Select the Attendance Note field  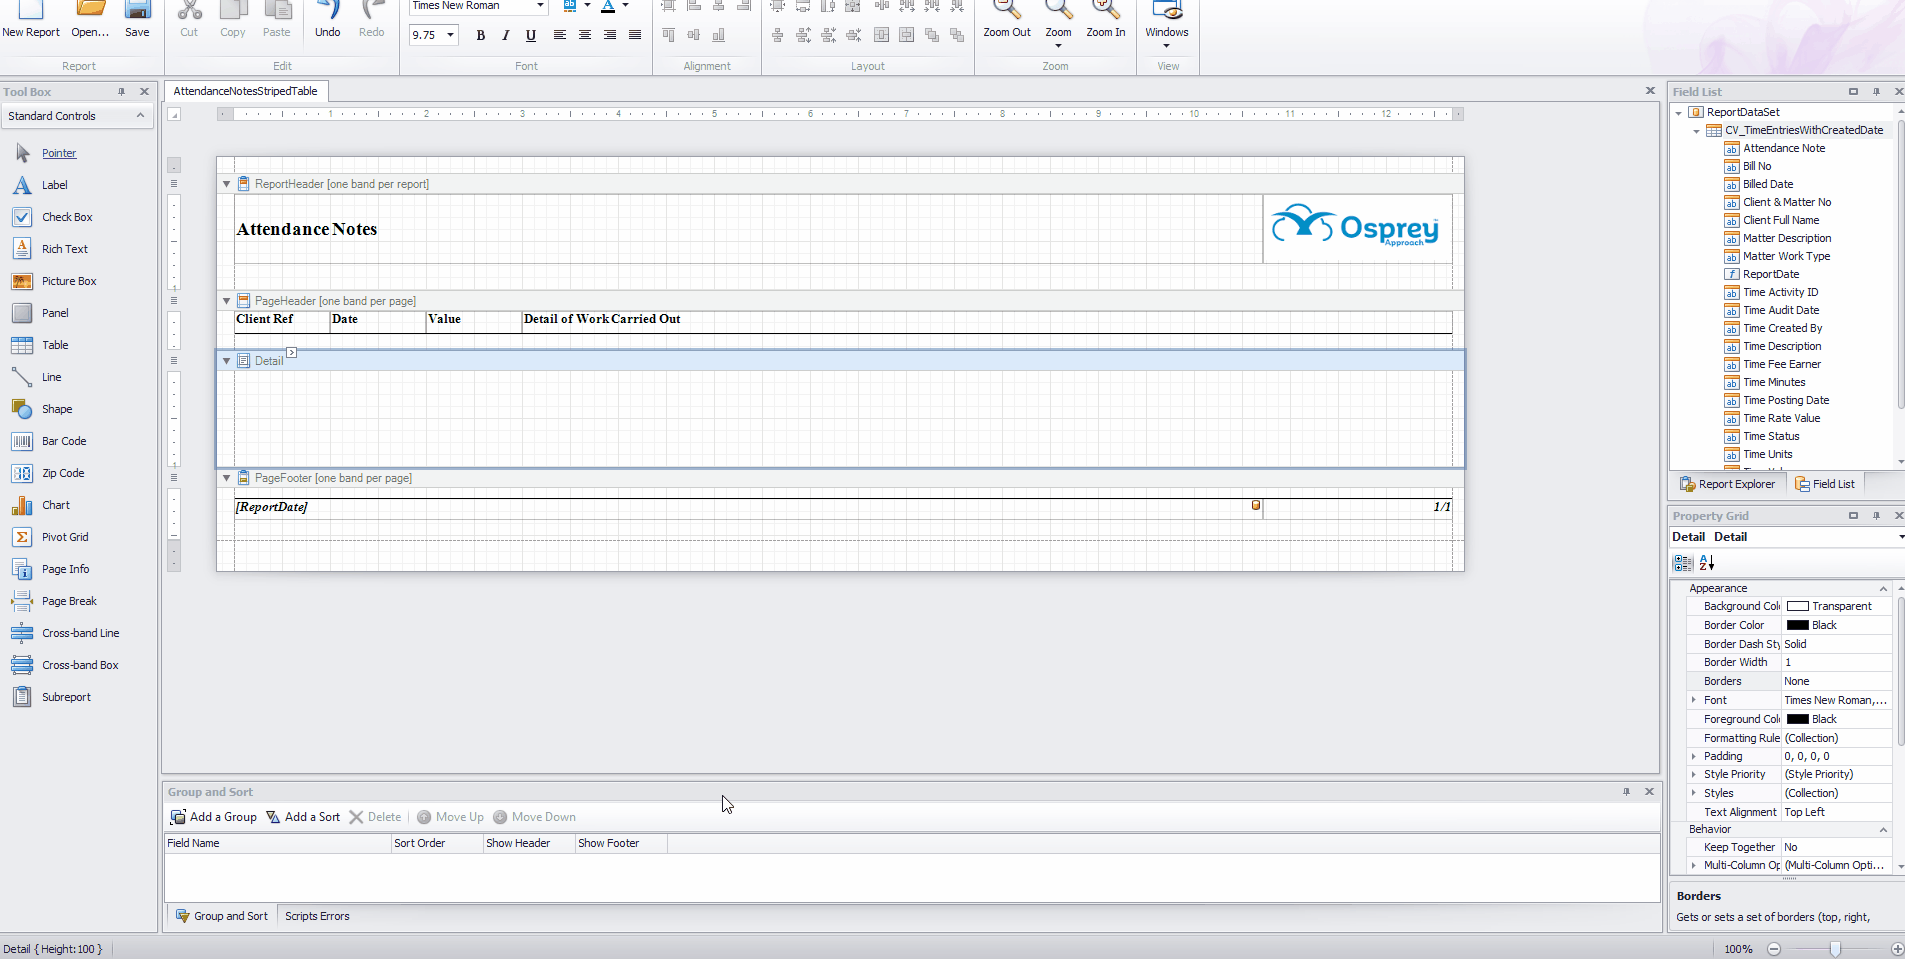pyautogui.click(x=1784, y=148)
